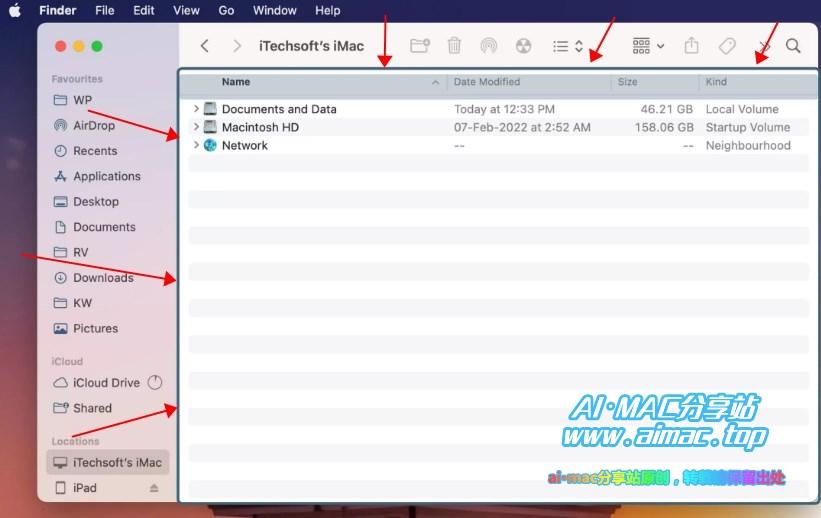This screenshot has width=821, height=518.
Task: Click window title iTechsoft's iMac
Action: tap(311, 46)
